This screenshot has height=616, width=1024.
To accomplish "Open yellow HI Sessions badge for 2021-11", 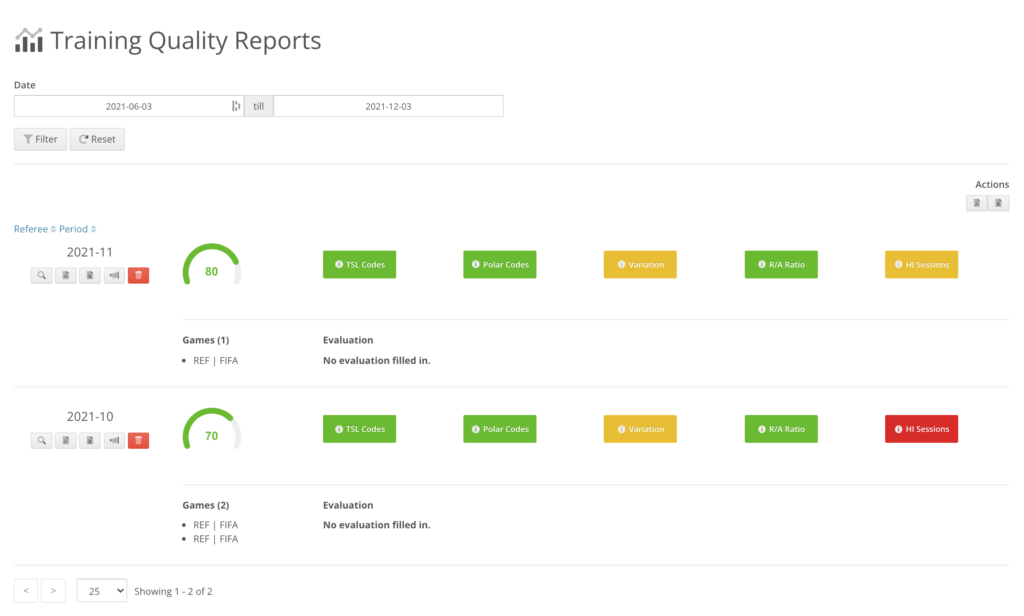I will (921, 265).
